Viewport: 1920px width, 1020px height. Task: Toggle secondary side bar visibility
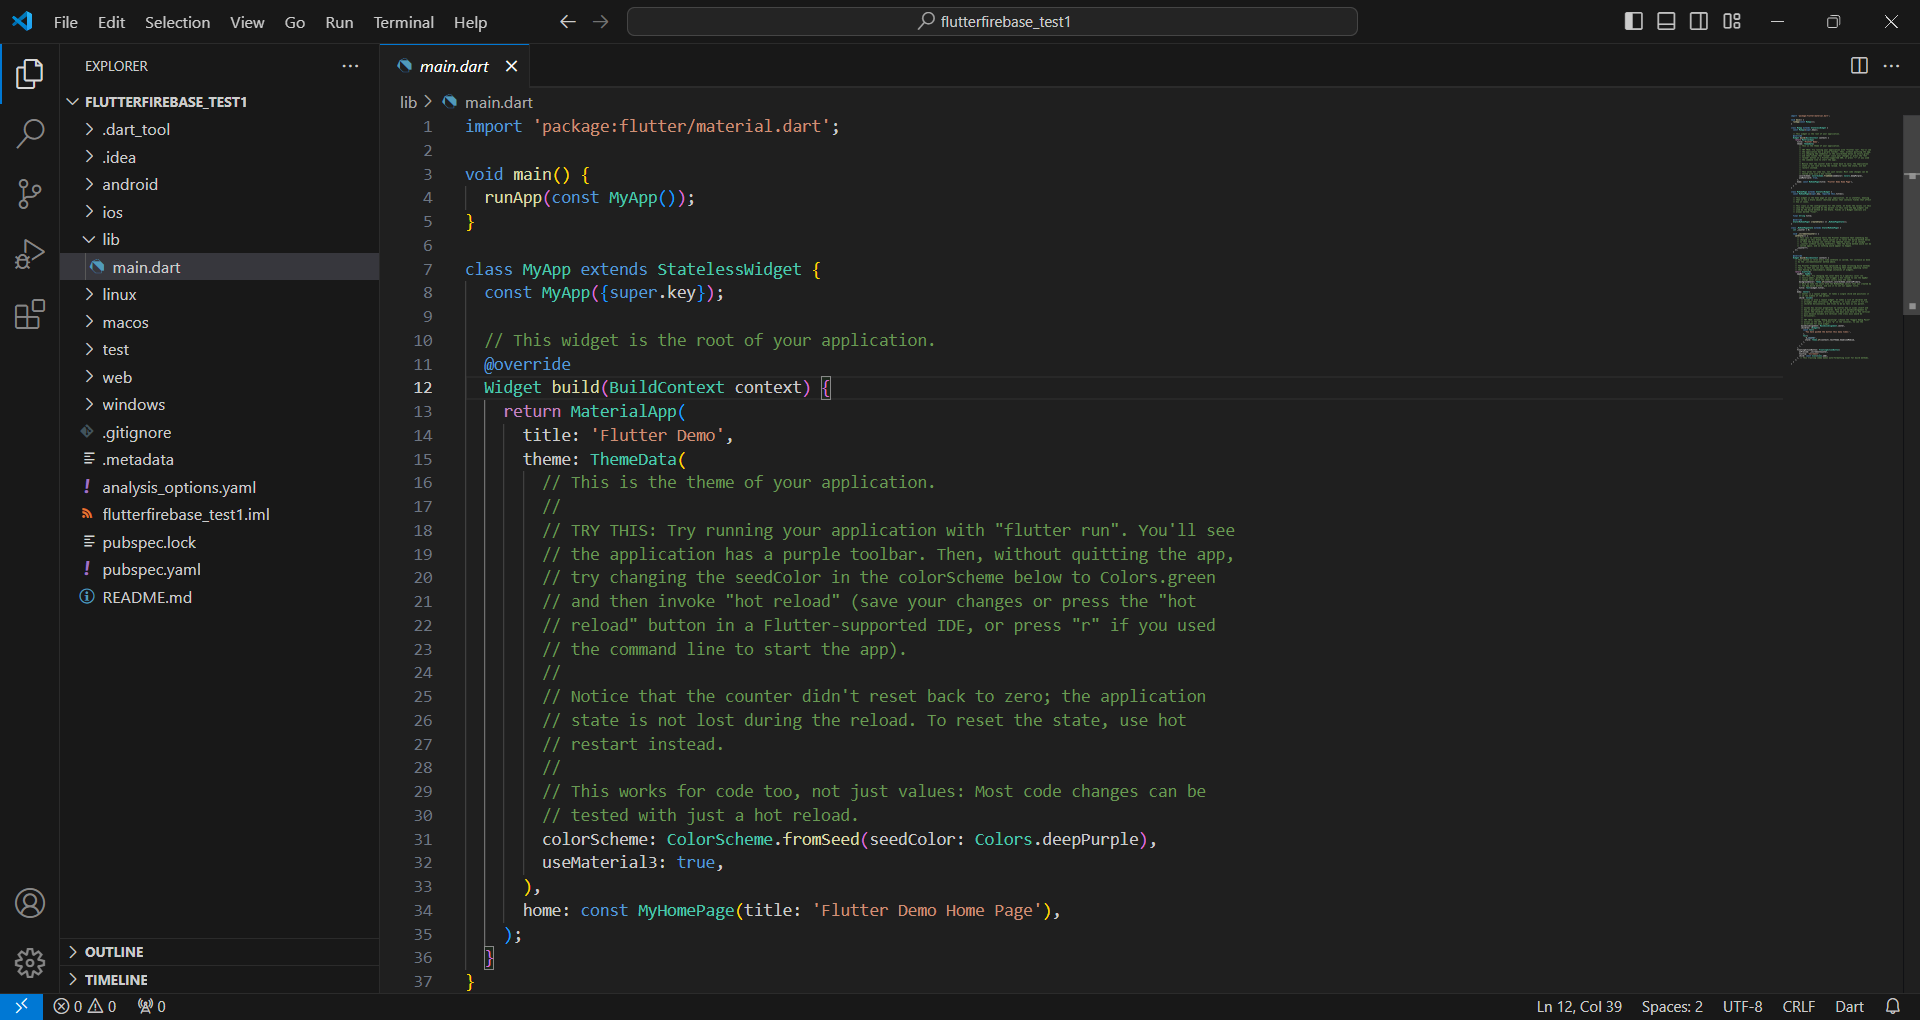1699,21
